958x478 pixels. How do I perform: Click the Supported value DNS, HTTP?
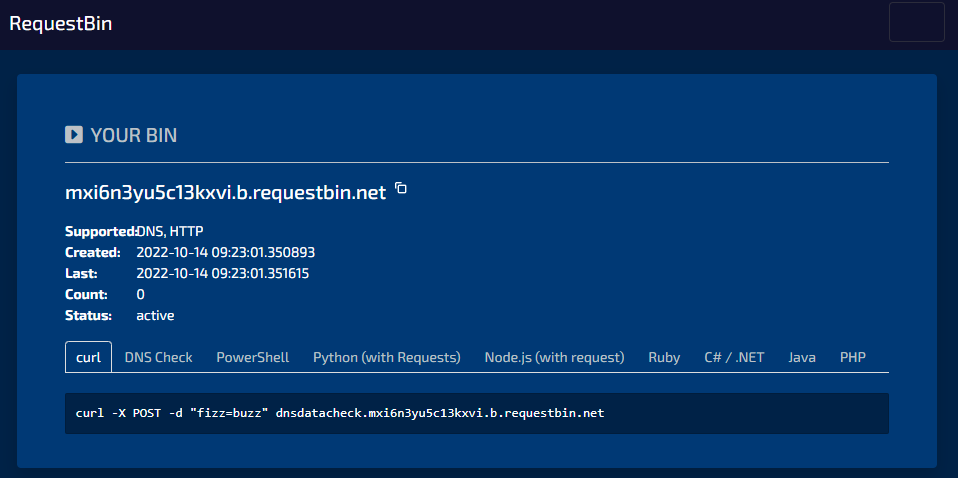coord(170,232)
